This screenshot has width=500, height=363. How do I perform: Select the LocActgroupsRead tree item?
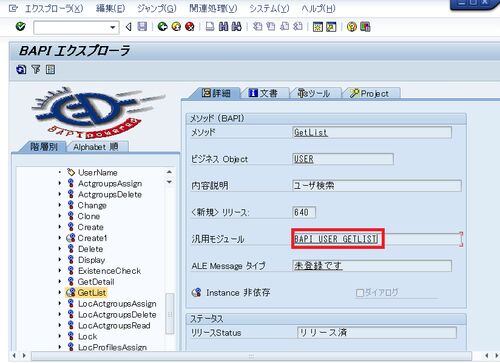click(x=114, y=325)
